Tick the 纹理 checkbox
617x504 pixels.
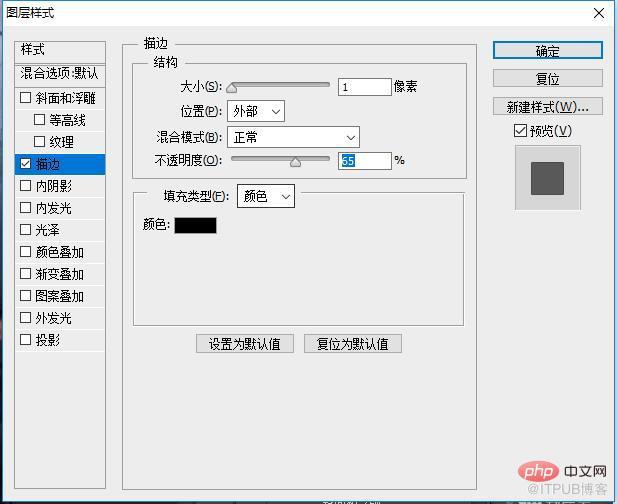[x=39, y=142]
